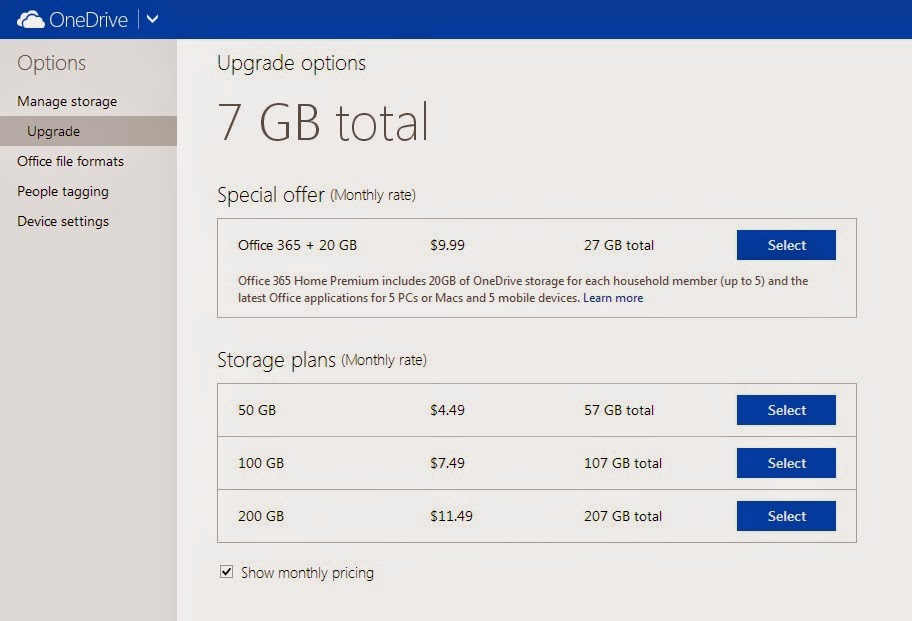
Task: Click Learn more about Office 365 Home Premium
Action: (x=613, y=297)
